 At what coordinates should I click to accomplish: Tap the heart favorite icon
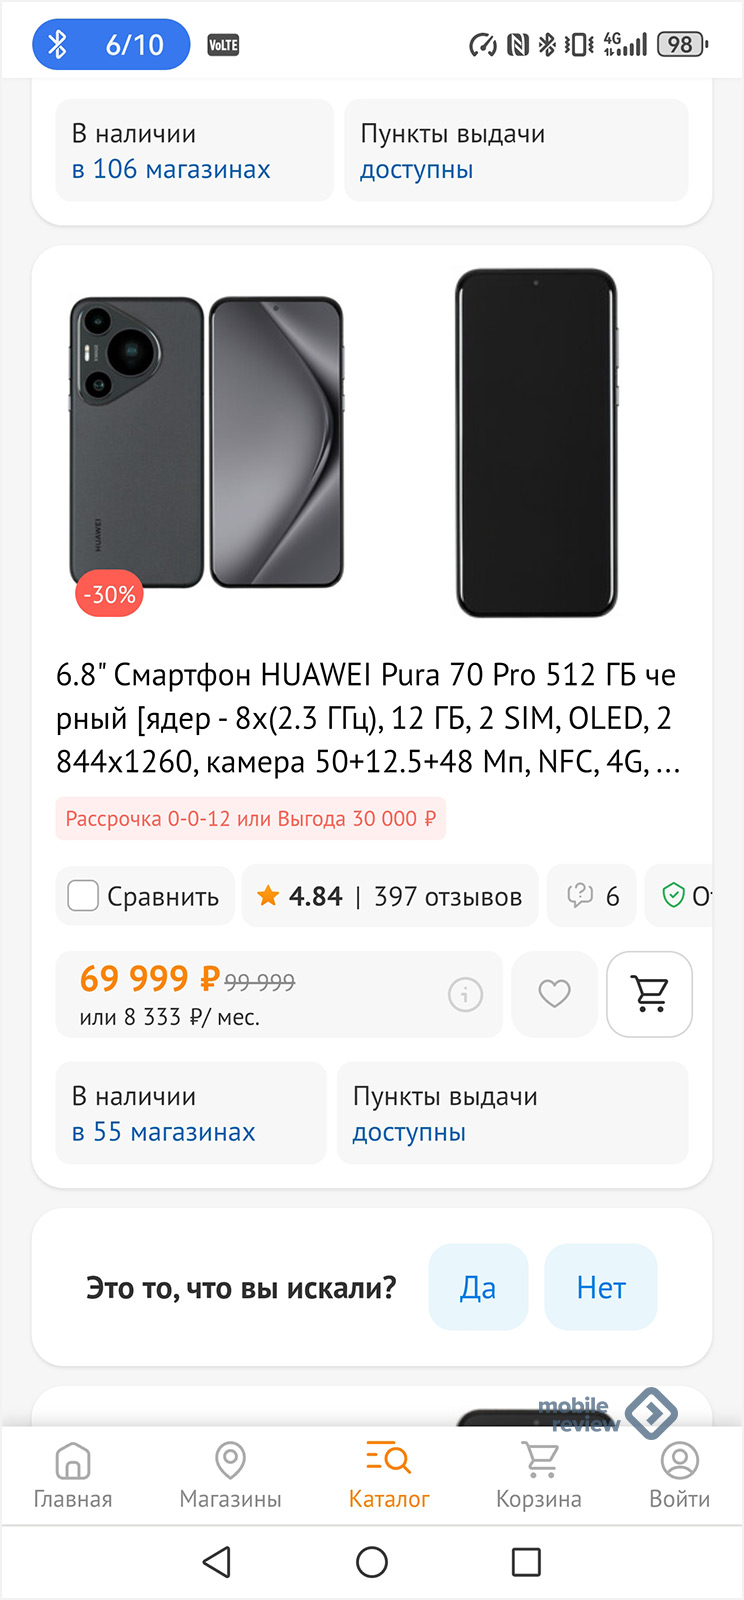click(x=554, y=994)
